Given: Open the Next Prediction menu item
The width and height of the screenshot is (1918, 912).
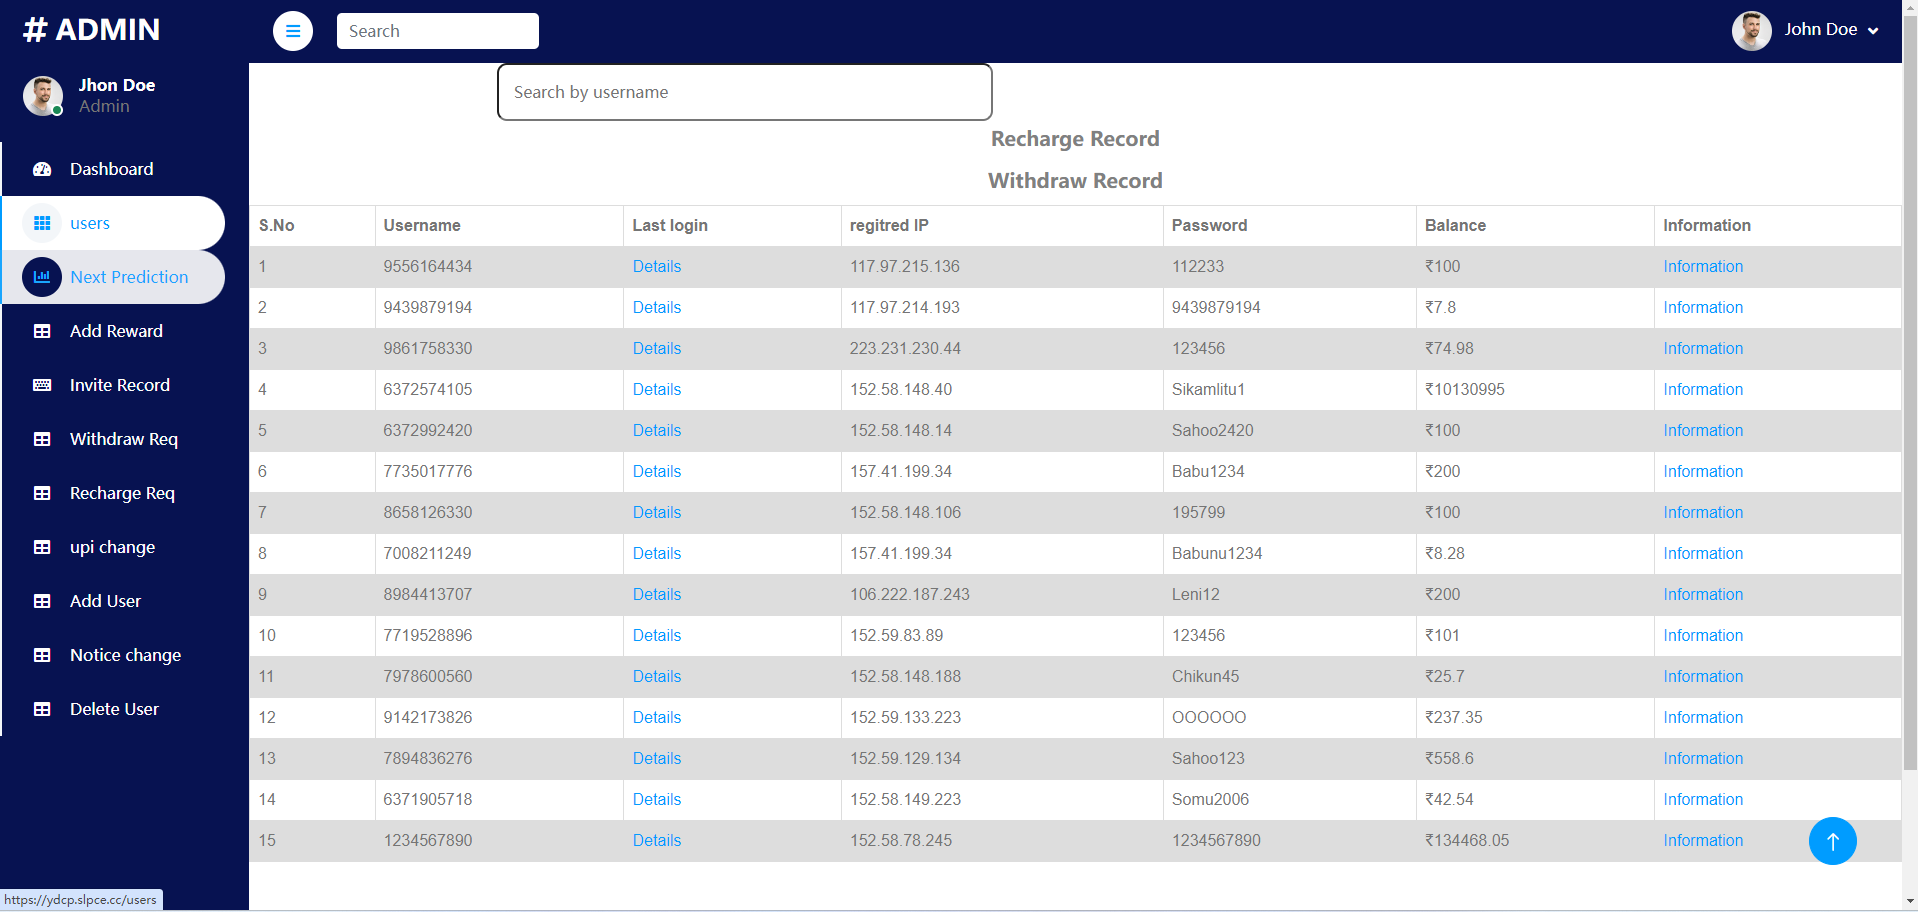Looking at the screenshot, I should [x=112, y=277].
